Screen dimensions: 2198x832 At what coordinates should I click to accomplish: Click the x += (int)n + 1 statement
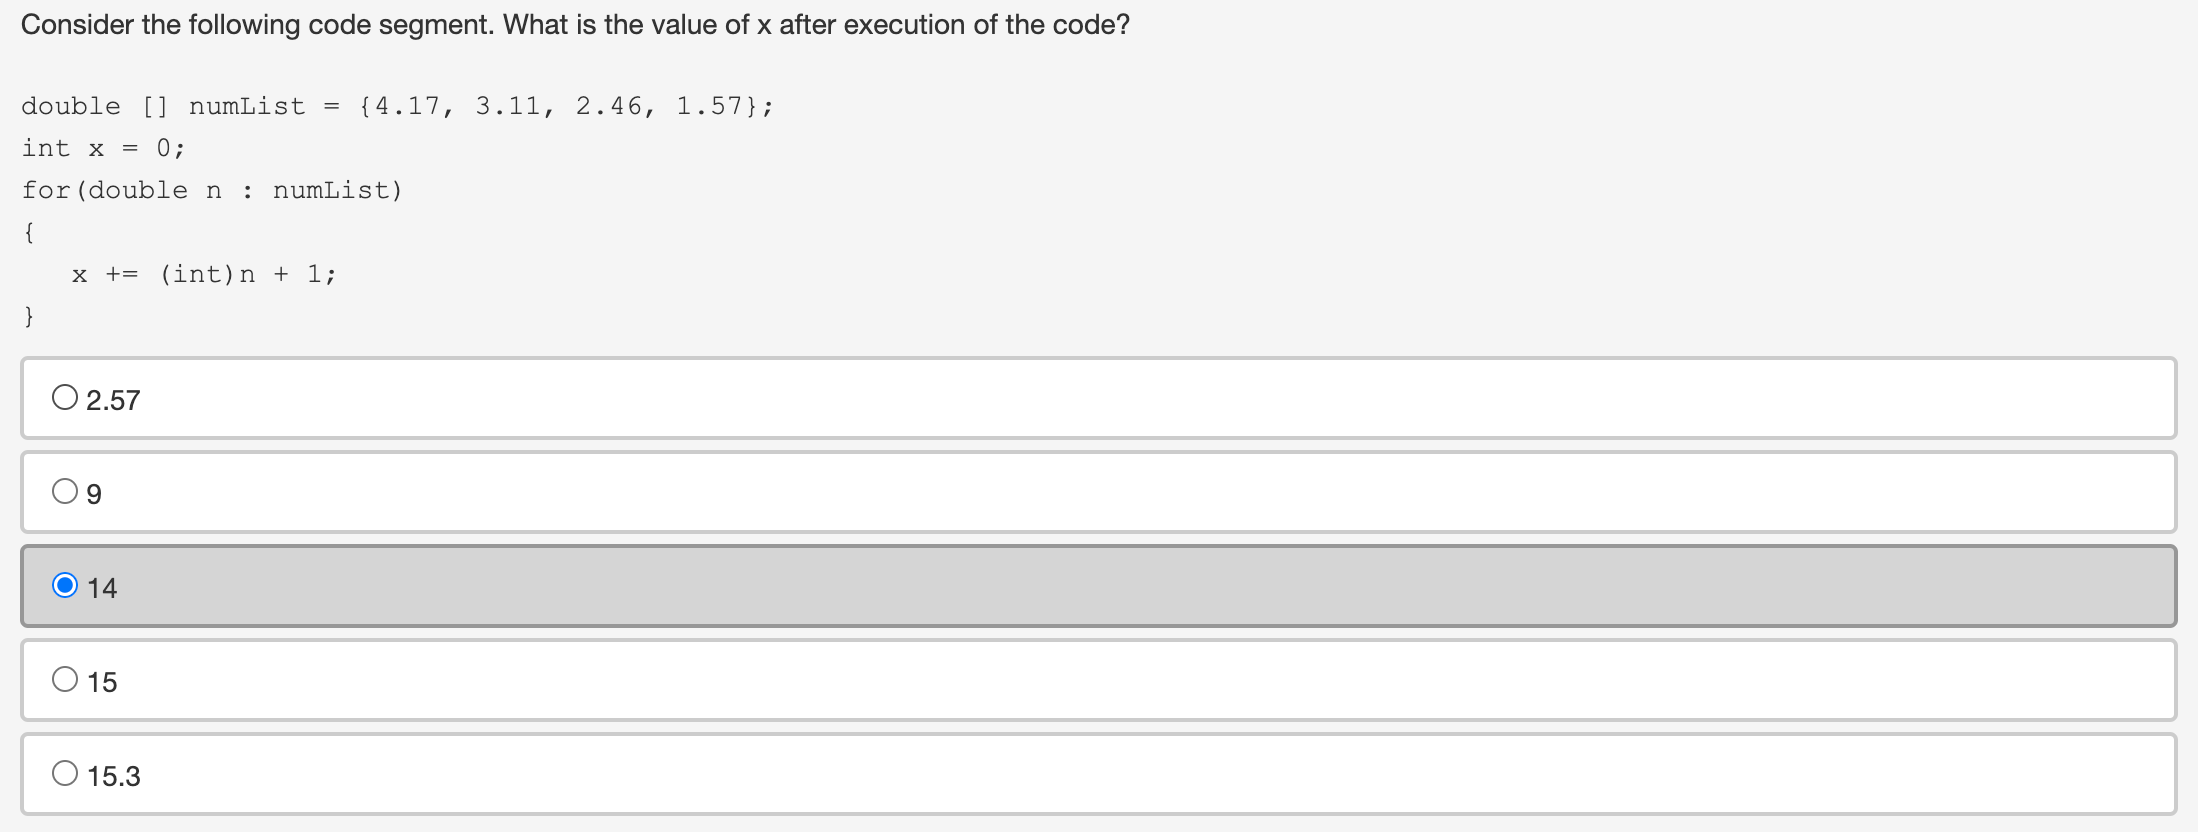click(x=203, y=273)
